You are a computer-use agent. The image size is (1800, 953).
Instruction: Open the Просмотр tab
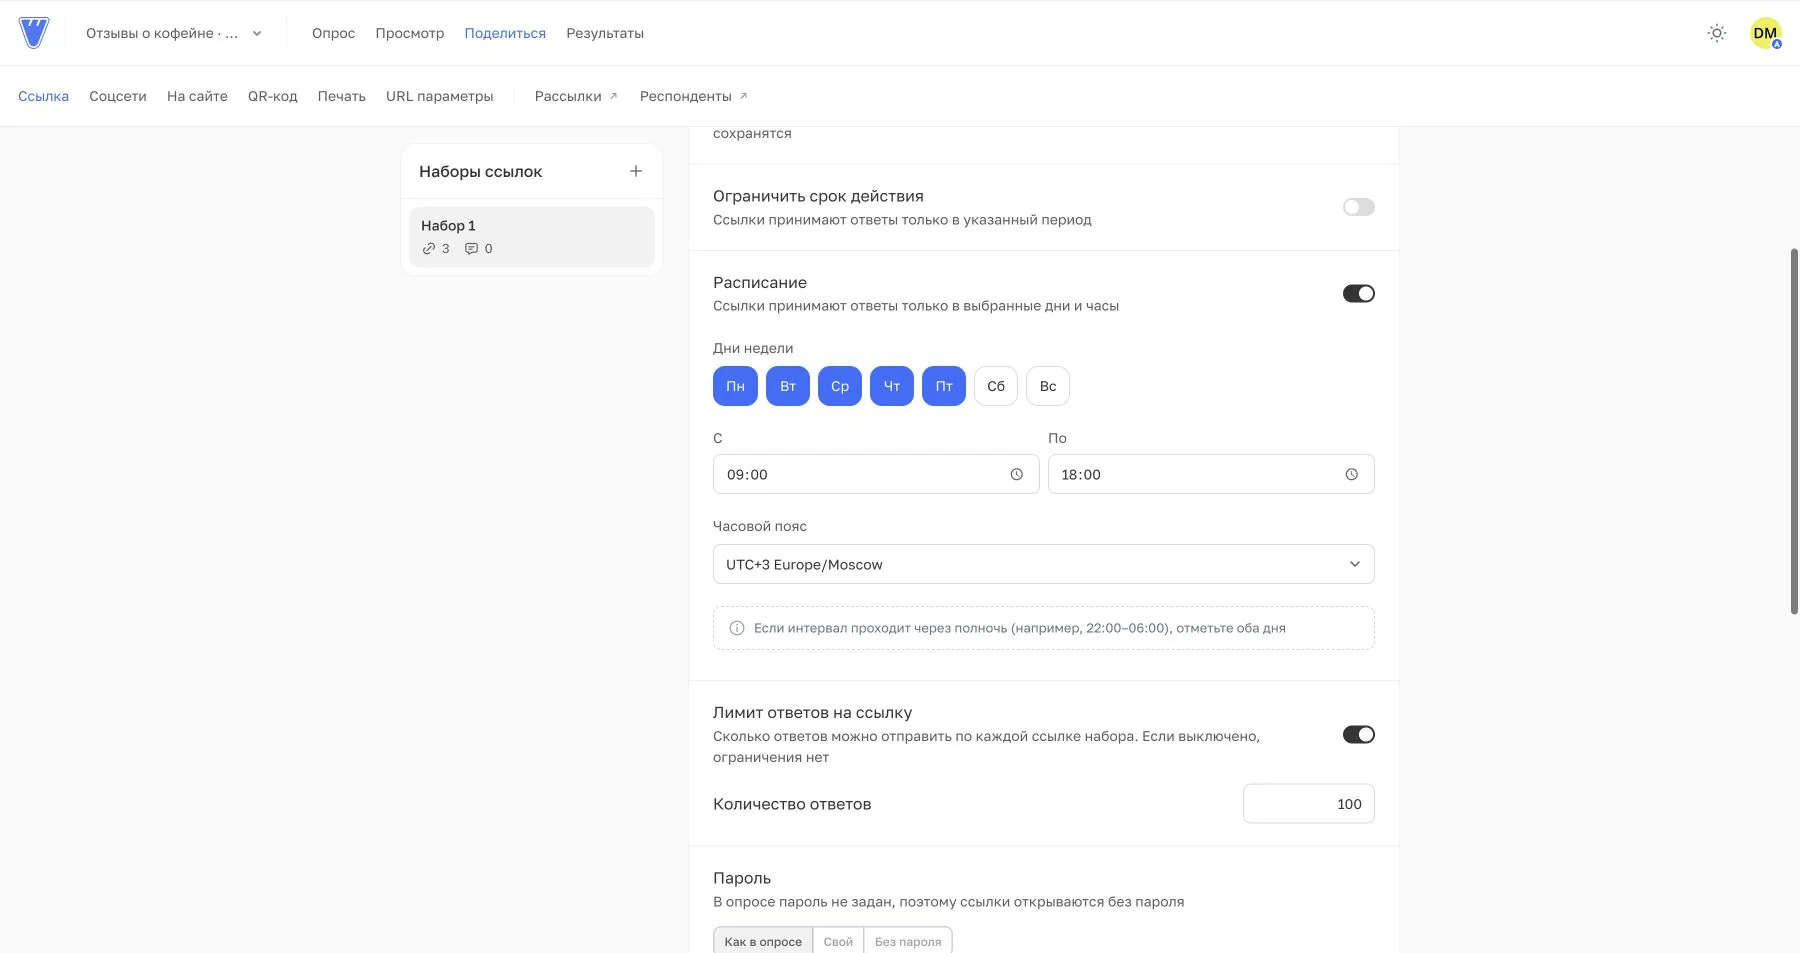[x=410, y=33]
